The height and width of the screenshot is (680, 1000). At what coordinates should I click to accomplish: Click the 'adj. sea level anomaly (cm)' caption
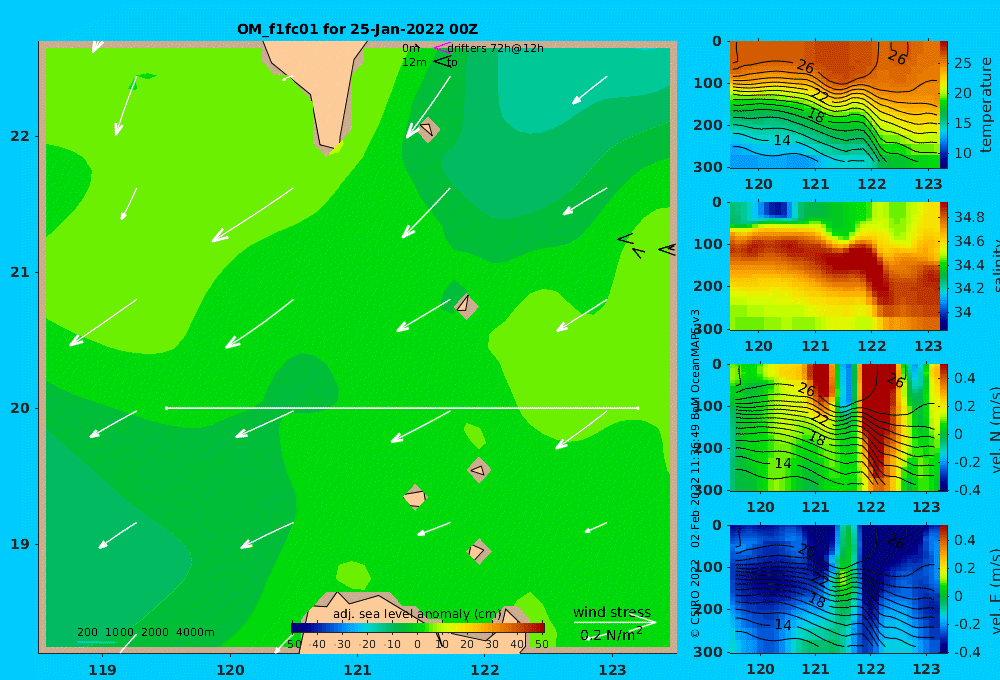[x=417, y=614]
